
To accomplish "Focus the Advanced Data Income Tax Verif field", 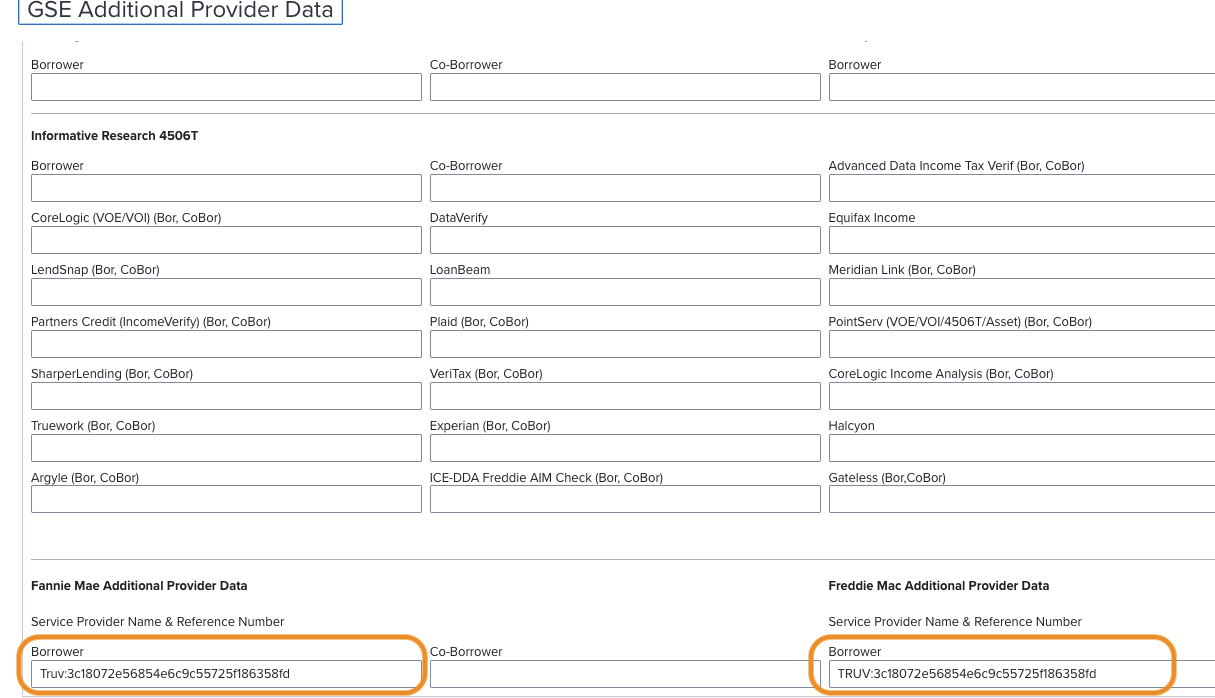I will point(1022,188).
